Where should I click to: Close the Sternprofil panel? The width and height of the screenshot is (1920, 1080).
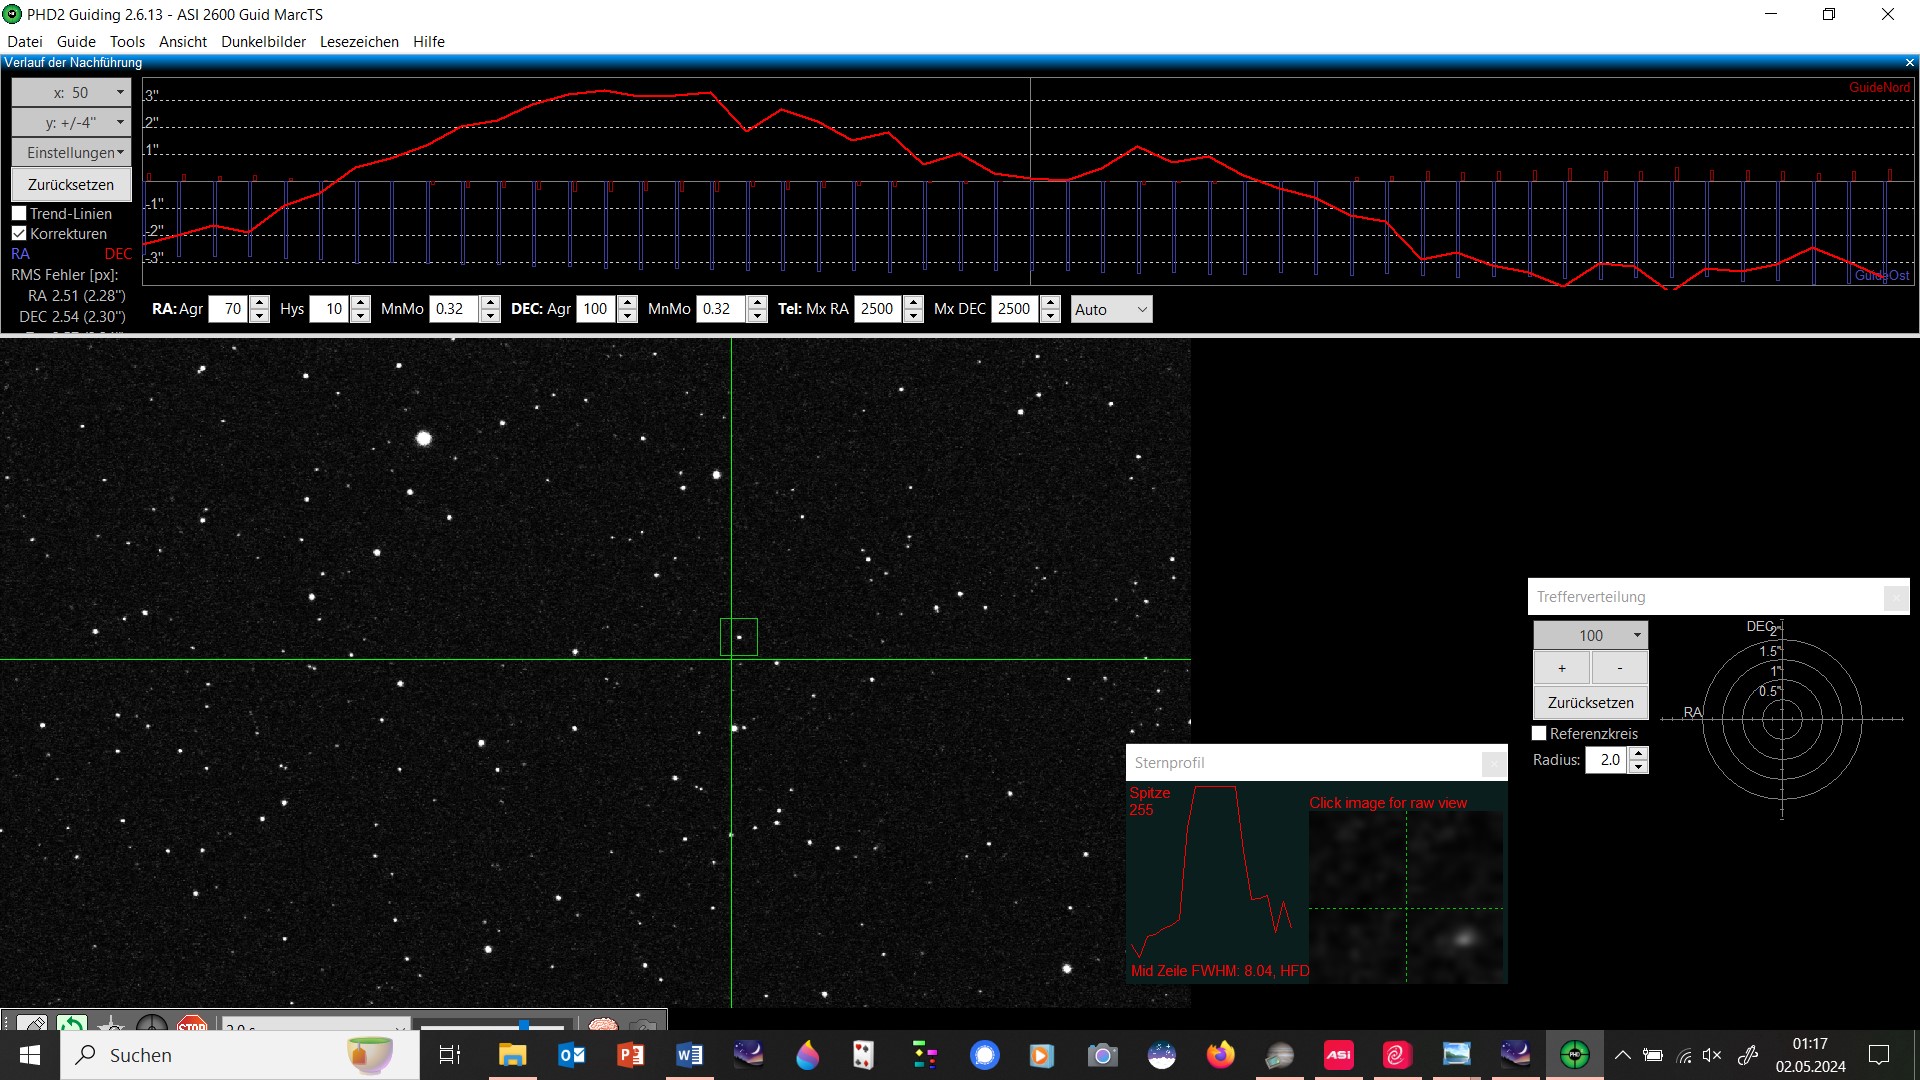[x=1493, y=764]
